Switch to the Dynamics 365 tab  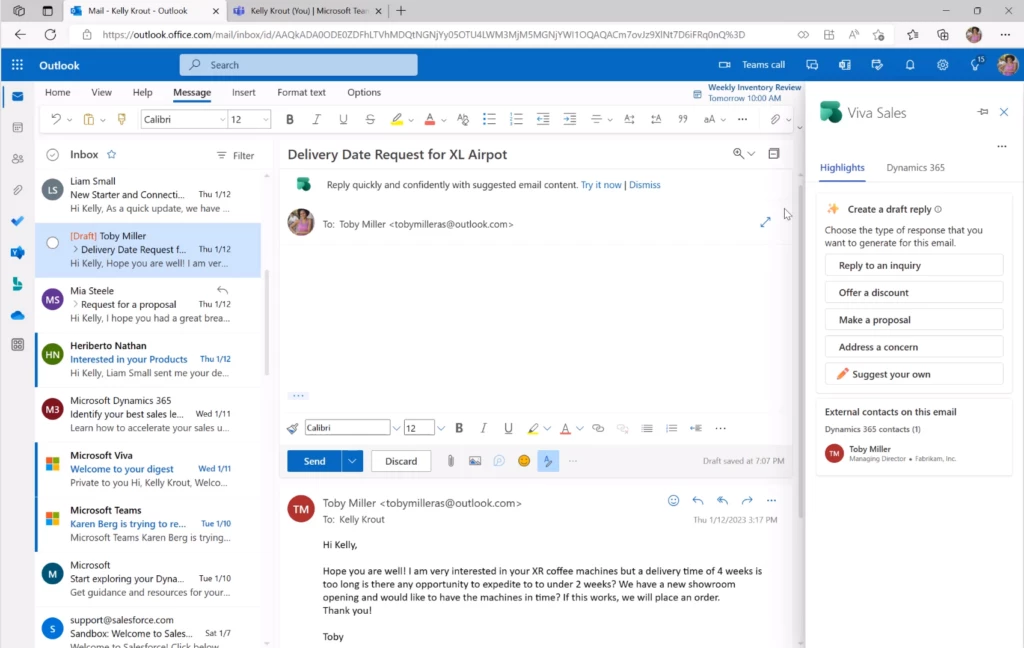tap(915, 168)
